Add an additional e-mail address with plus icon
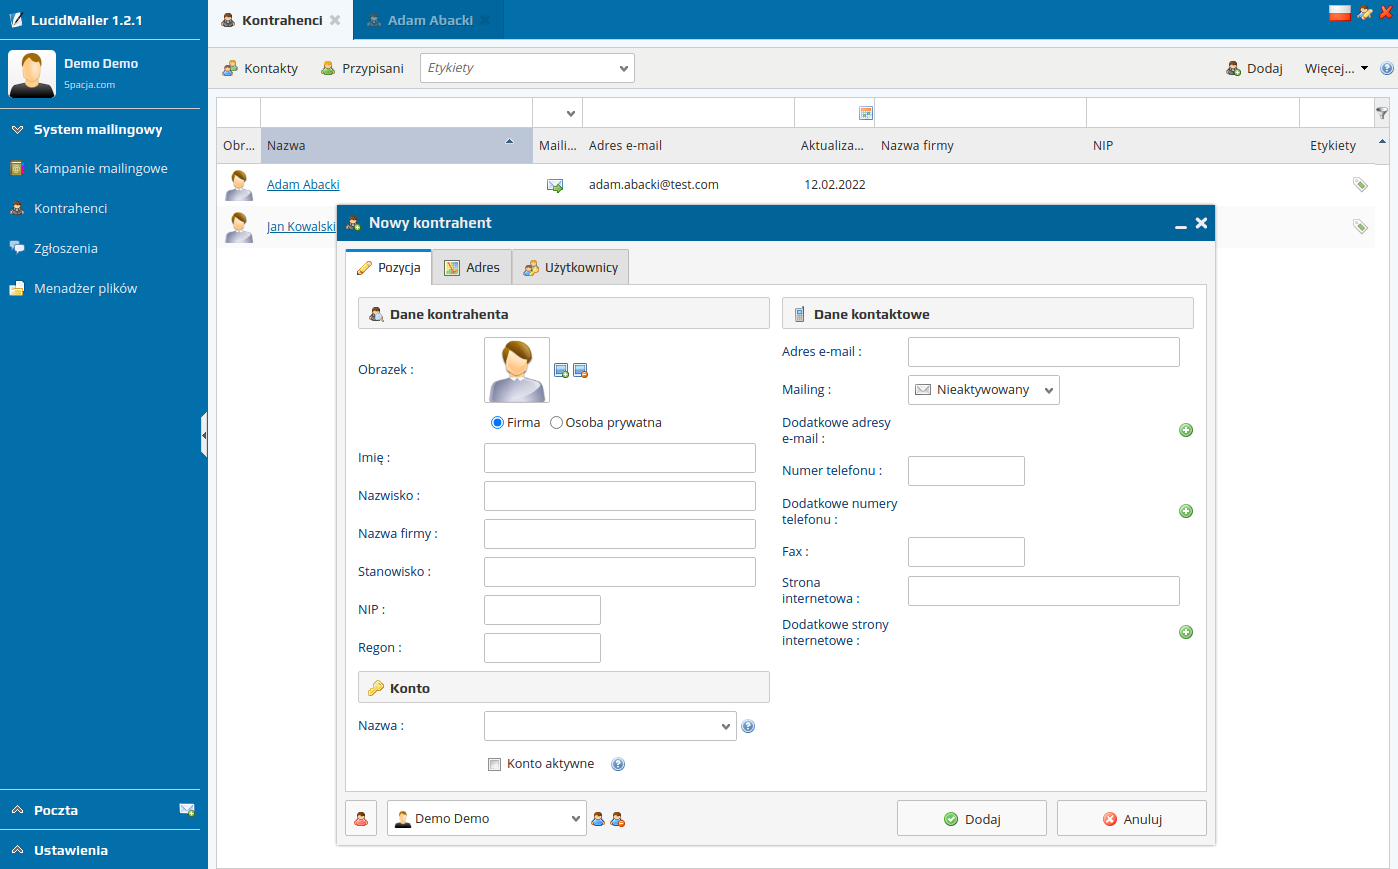The width and height of the screenshot is (1398, 869). point(1186,430)
